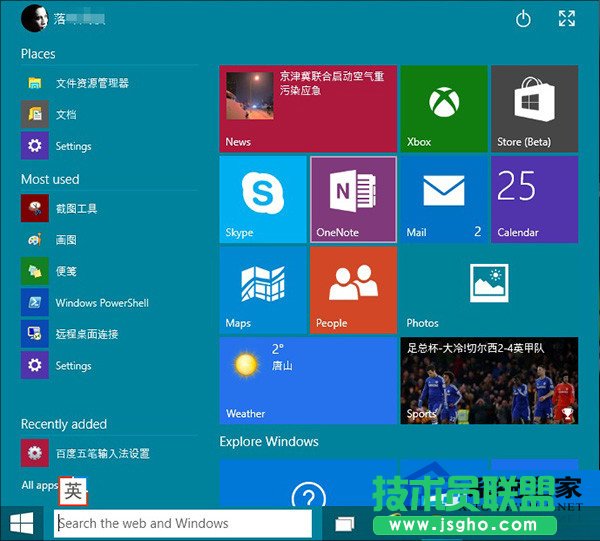Launch 截图工具 from Most used
This screenshot has height=541, width=600.
pos(109,208)
